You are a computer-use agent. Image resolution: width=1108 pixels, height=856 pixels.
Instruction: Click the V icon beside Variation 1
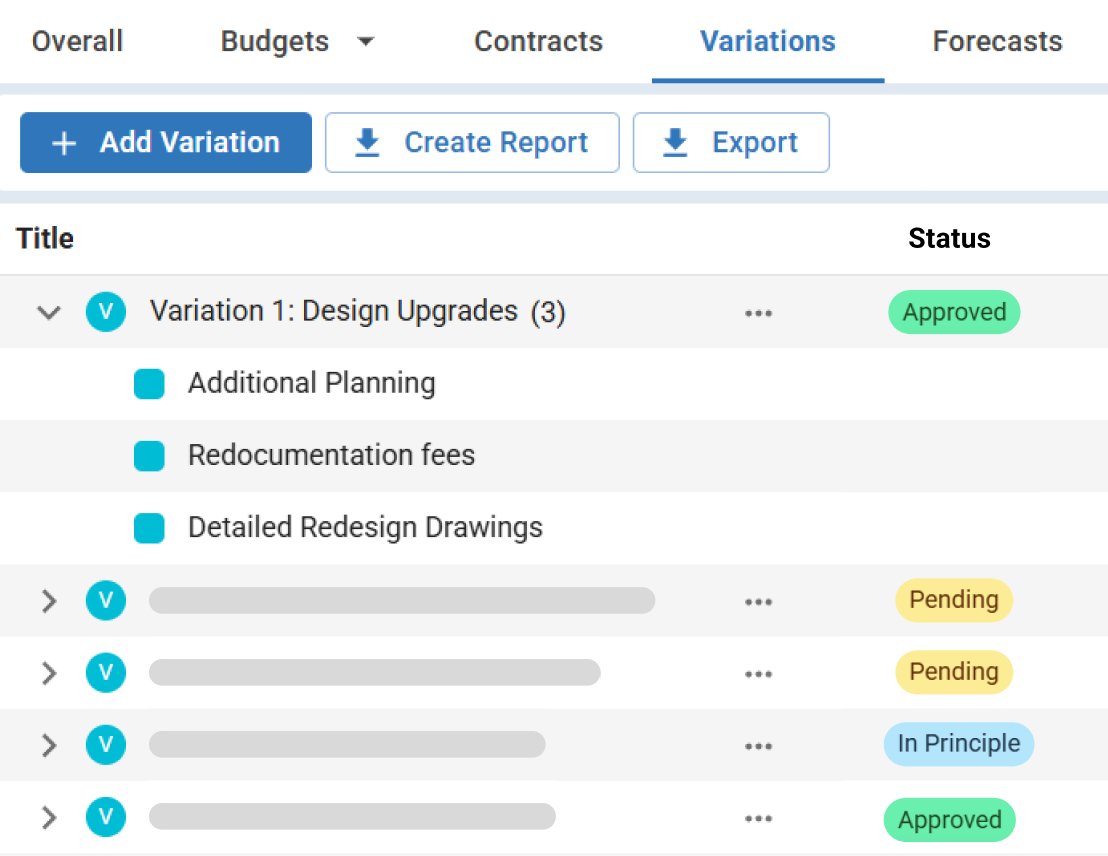pos(106,312)
